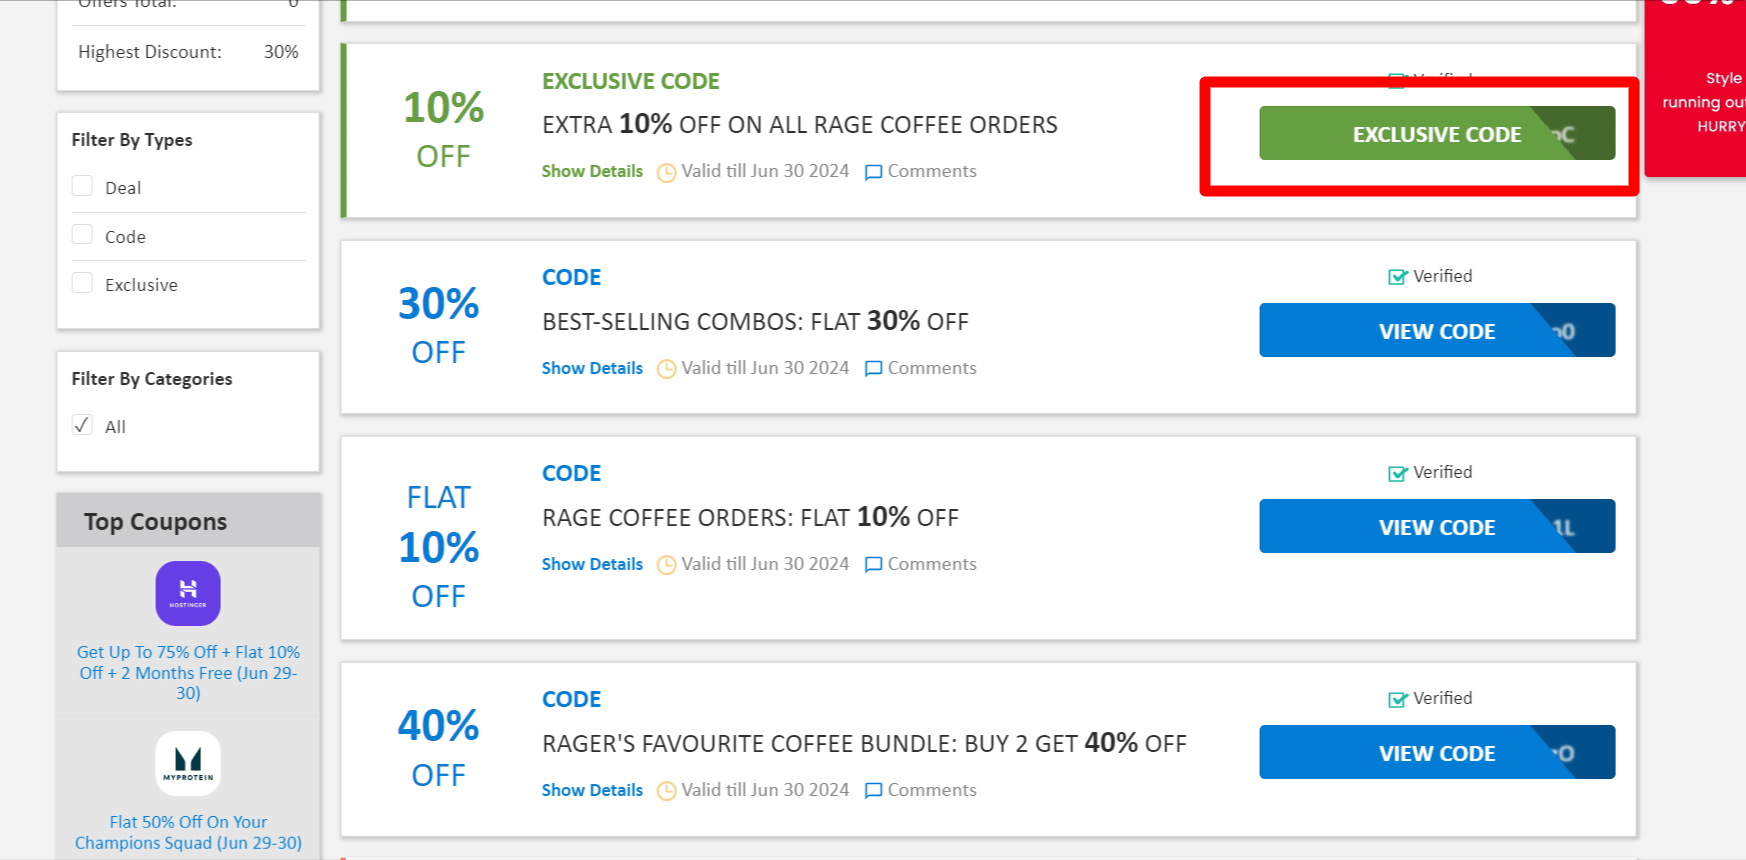Click Comments icon on 30% combos offer
Viewport: 1746px width, 860px height.
tap(873, 369)
